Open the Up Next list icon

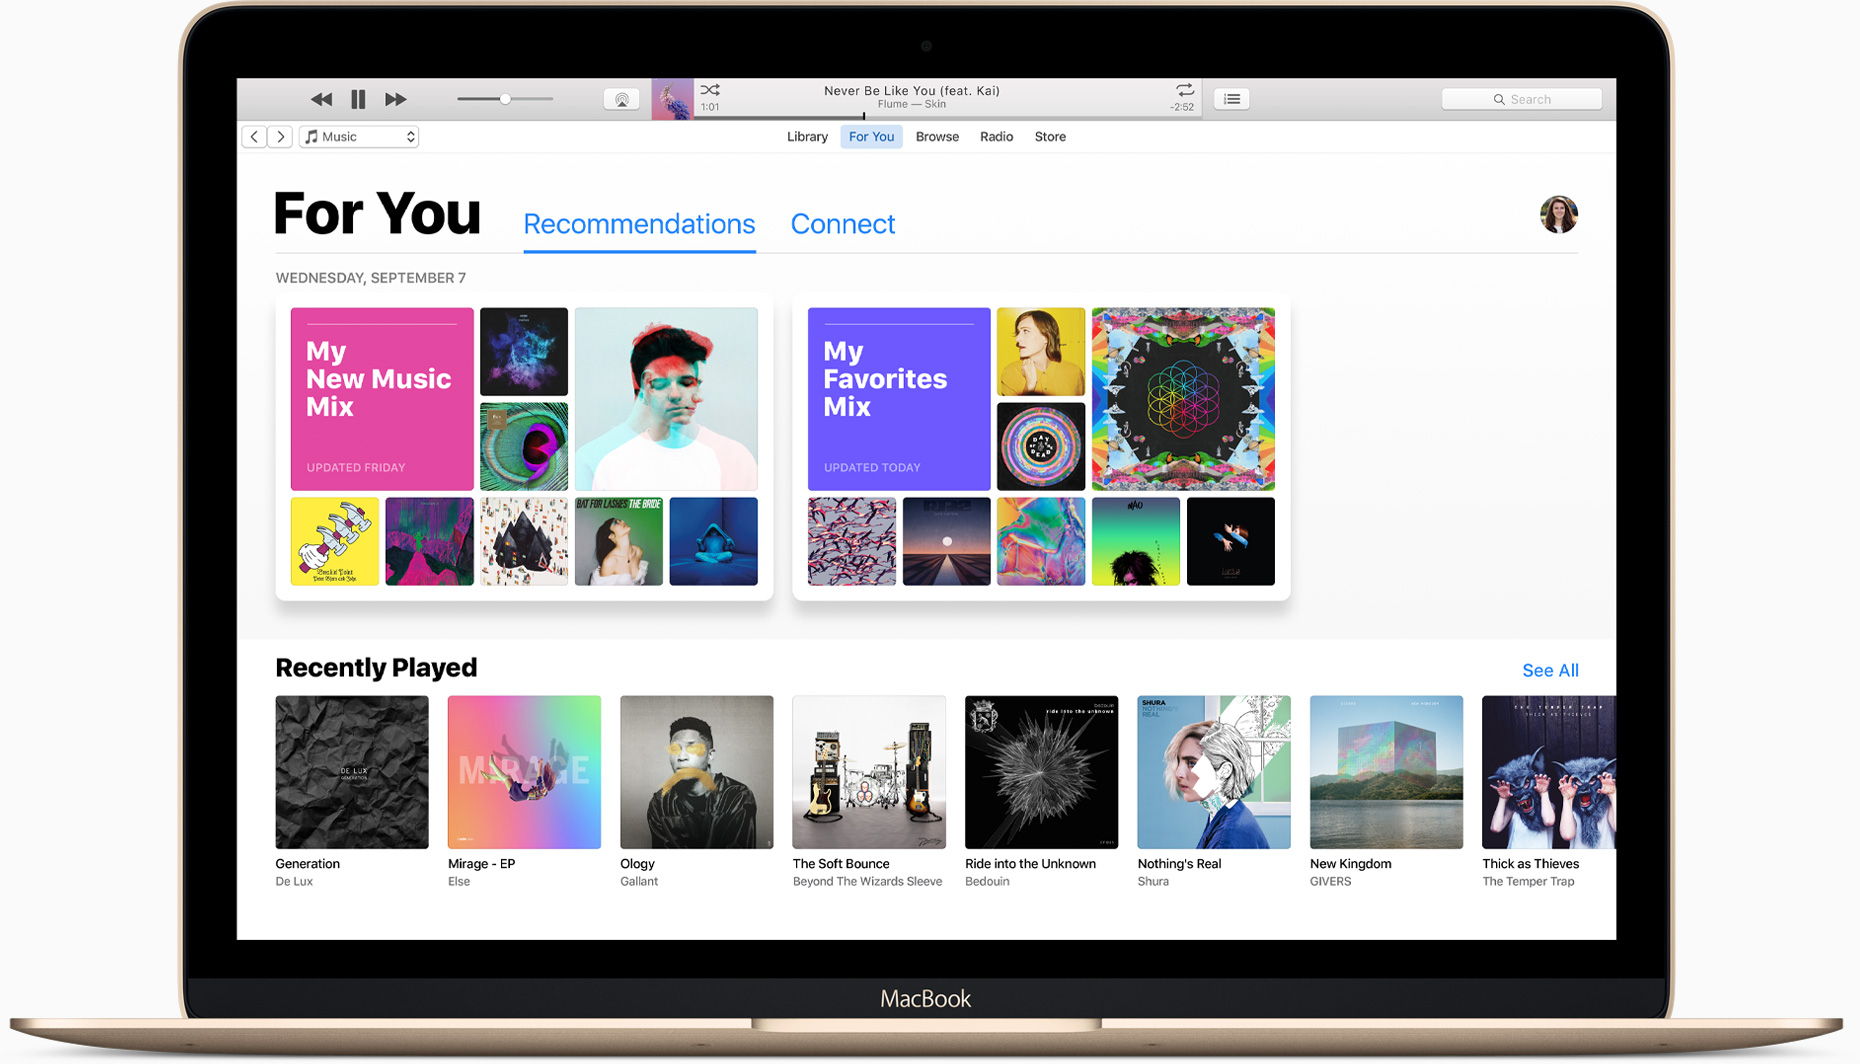coord(1232,99)
